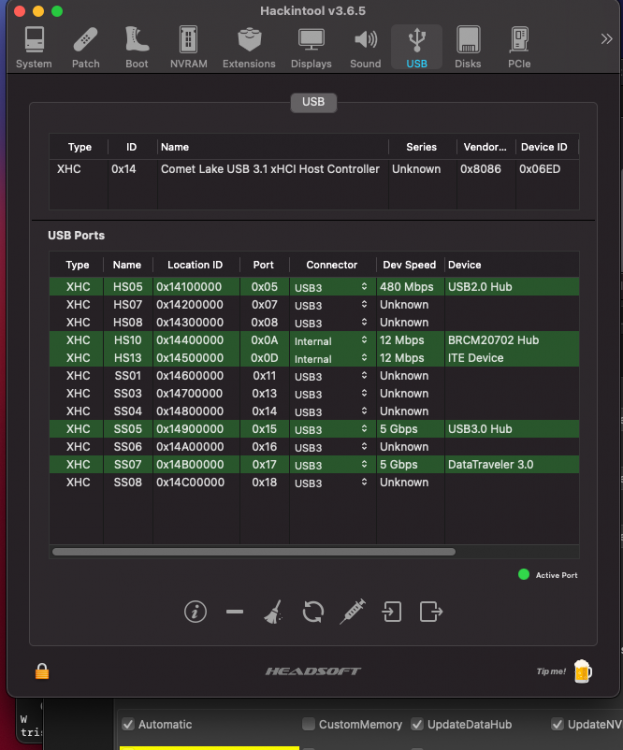
Task: Click the broom clear-all icon
Action: pos(274,612)
